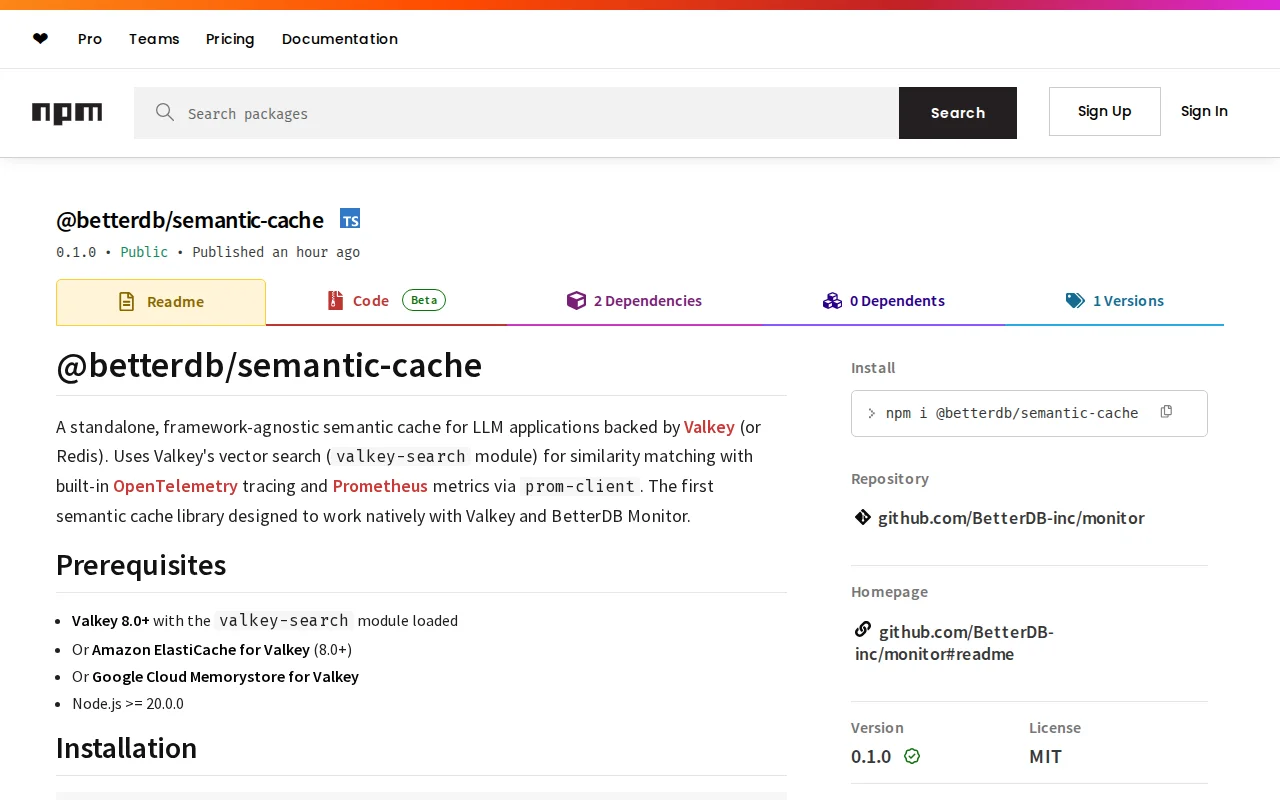Image resolution: width=1280 pixels, height=800 pixels.
Task: Open the OpenTelemetry link
Action: click(175, 486)
